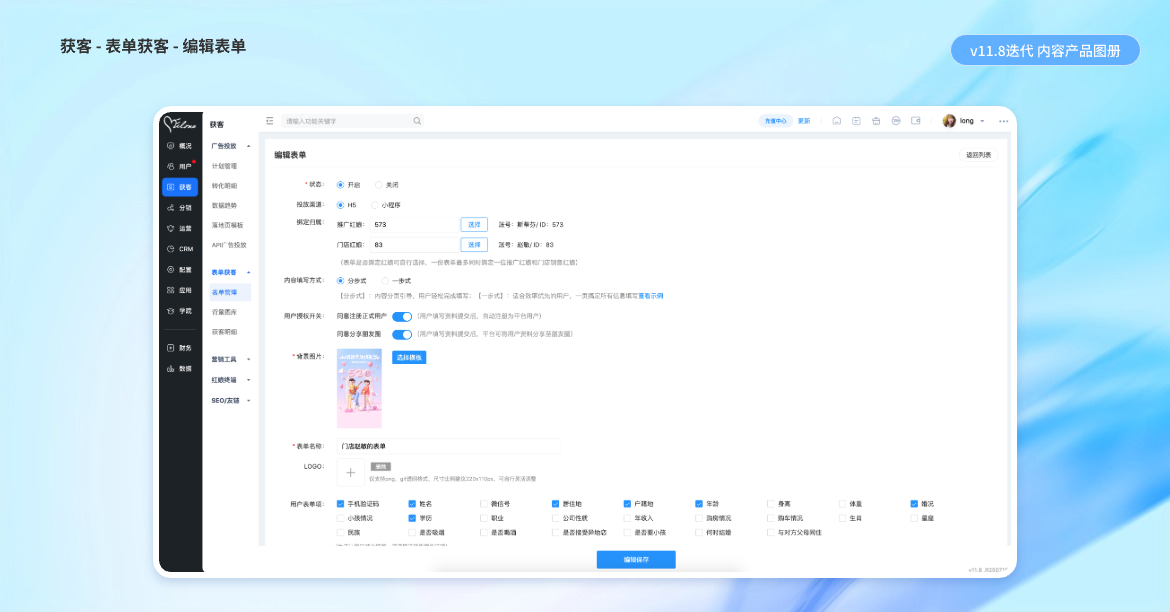Open the 数据 sidebar section
Viewport: 1170px width, 612px height.
click(180, 369)
